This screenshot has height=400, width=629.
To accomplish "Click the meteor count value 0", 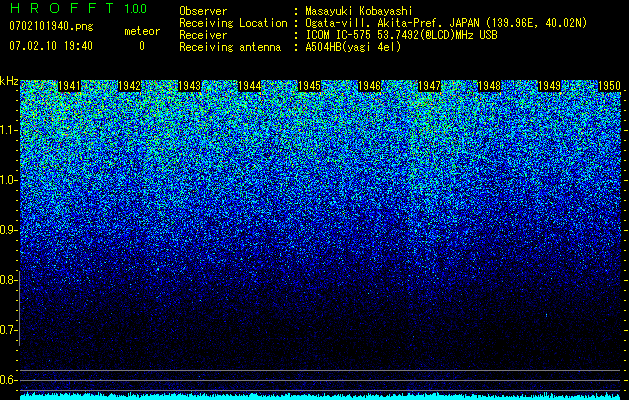I will click(142, 46).
